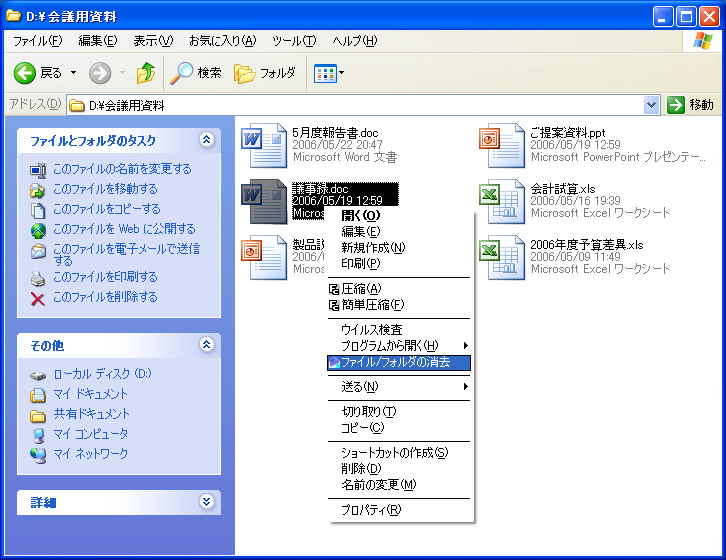Click link このファイルをコピーする
Viewport: 726px width, 560px height.
[106, 209]
